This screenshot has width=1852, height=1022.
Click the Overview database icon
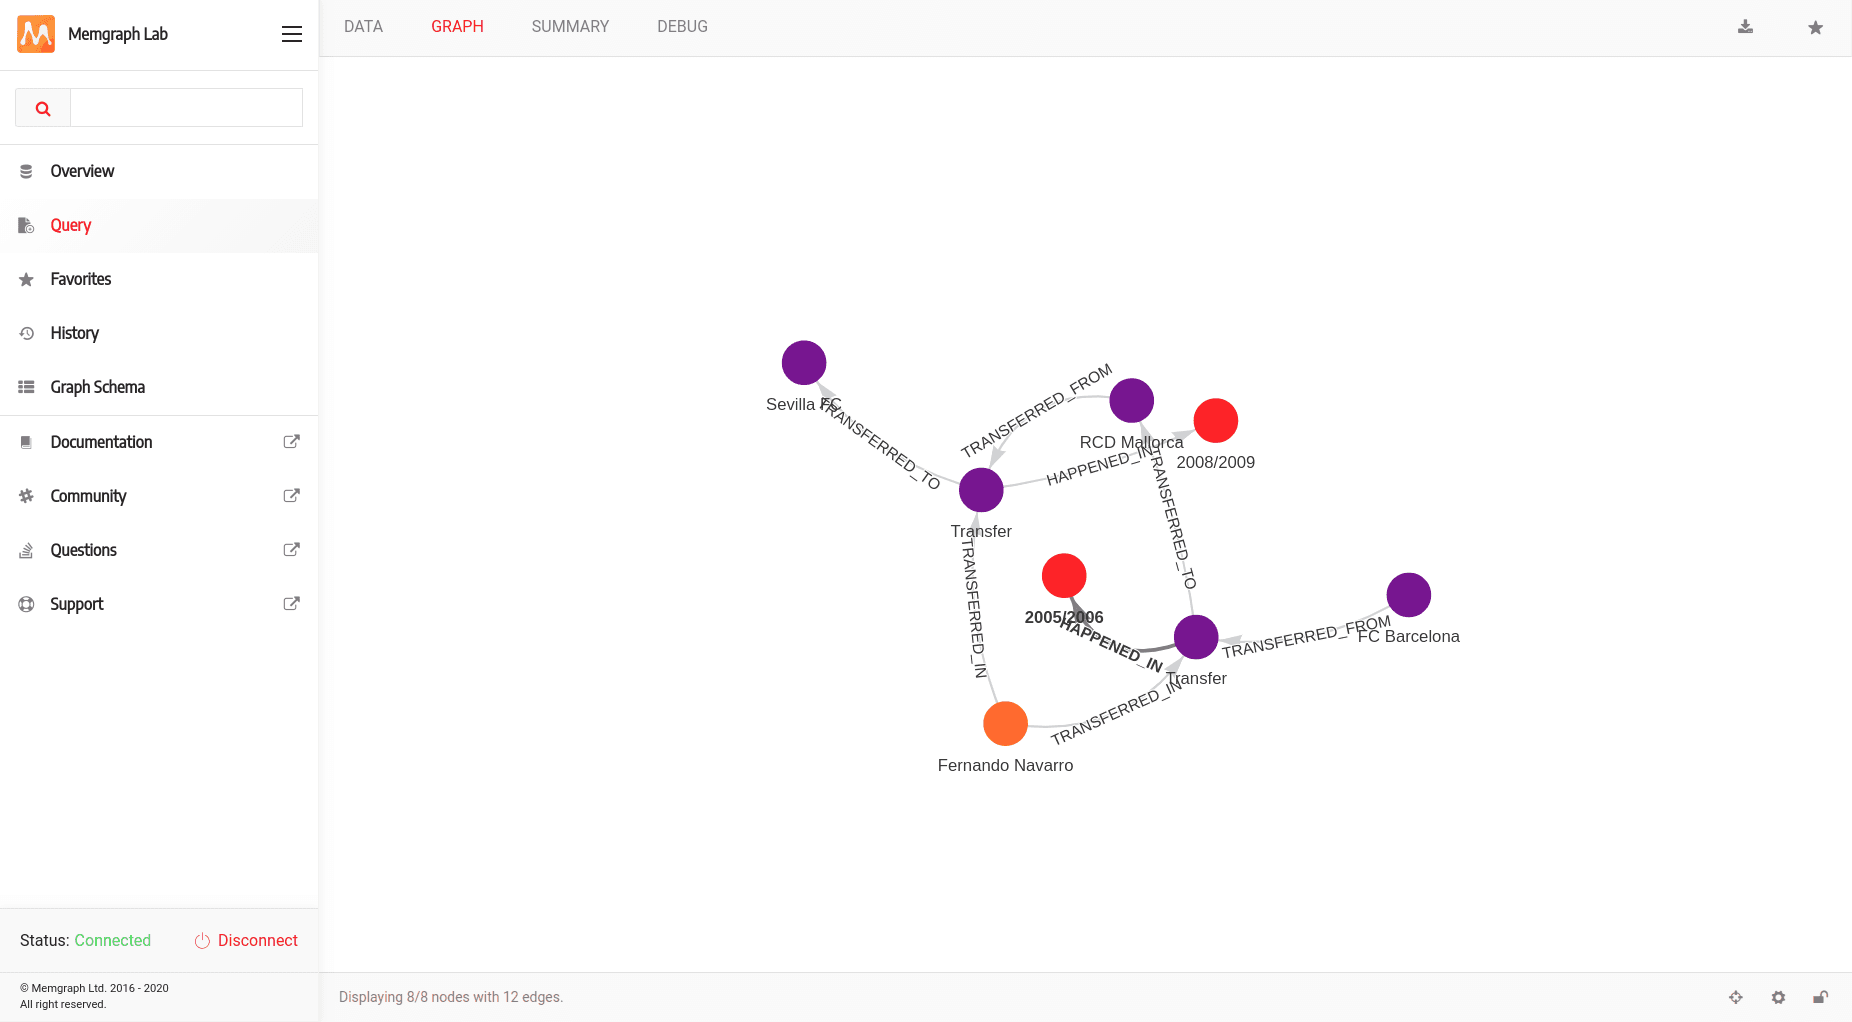pos(27,172)
